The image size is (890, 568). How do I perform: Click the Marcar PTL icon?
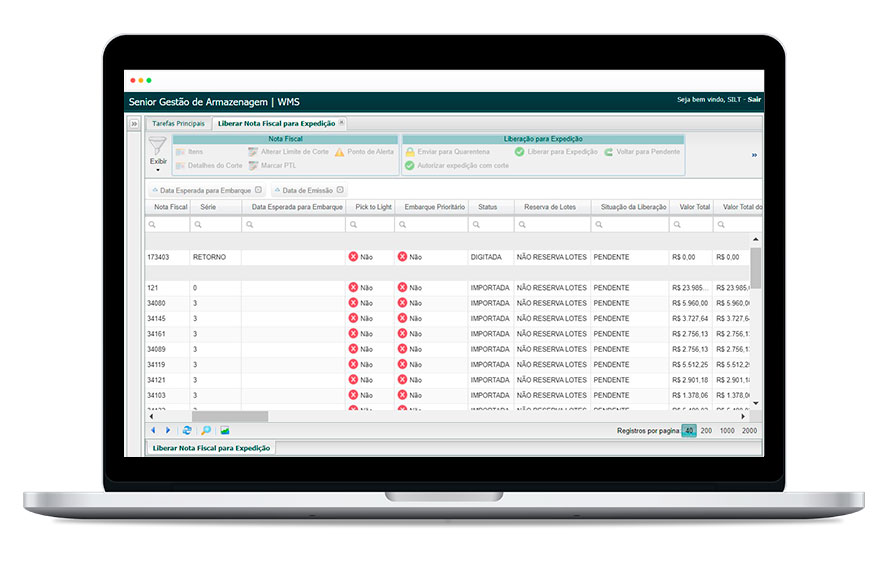click(x=253, y=166)
